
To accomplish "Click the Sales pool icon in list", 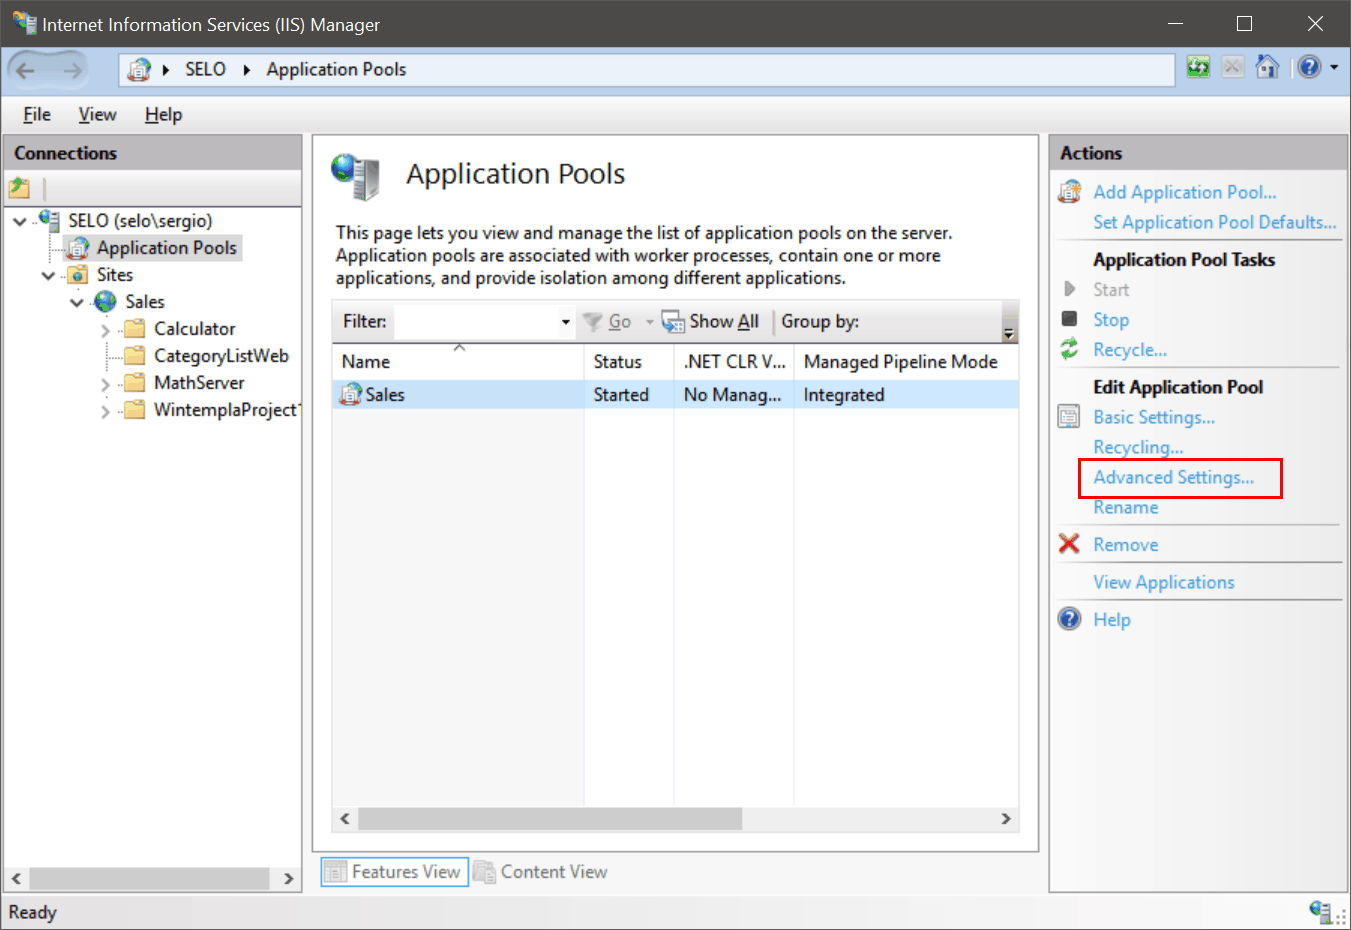I will point(350,394).
